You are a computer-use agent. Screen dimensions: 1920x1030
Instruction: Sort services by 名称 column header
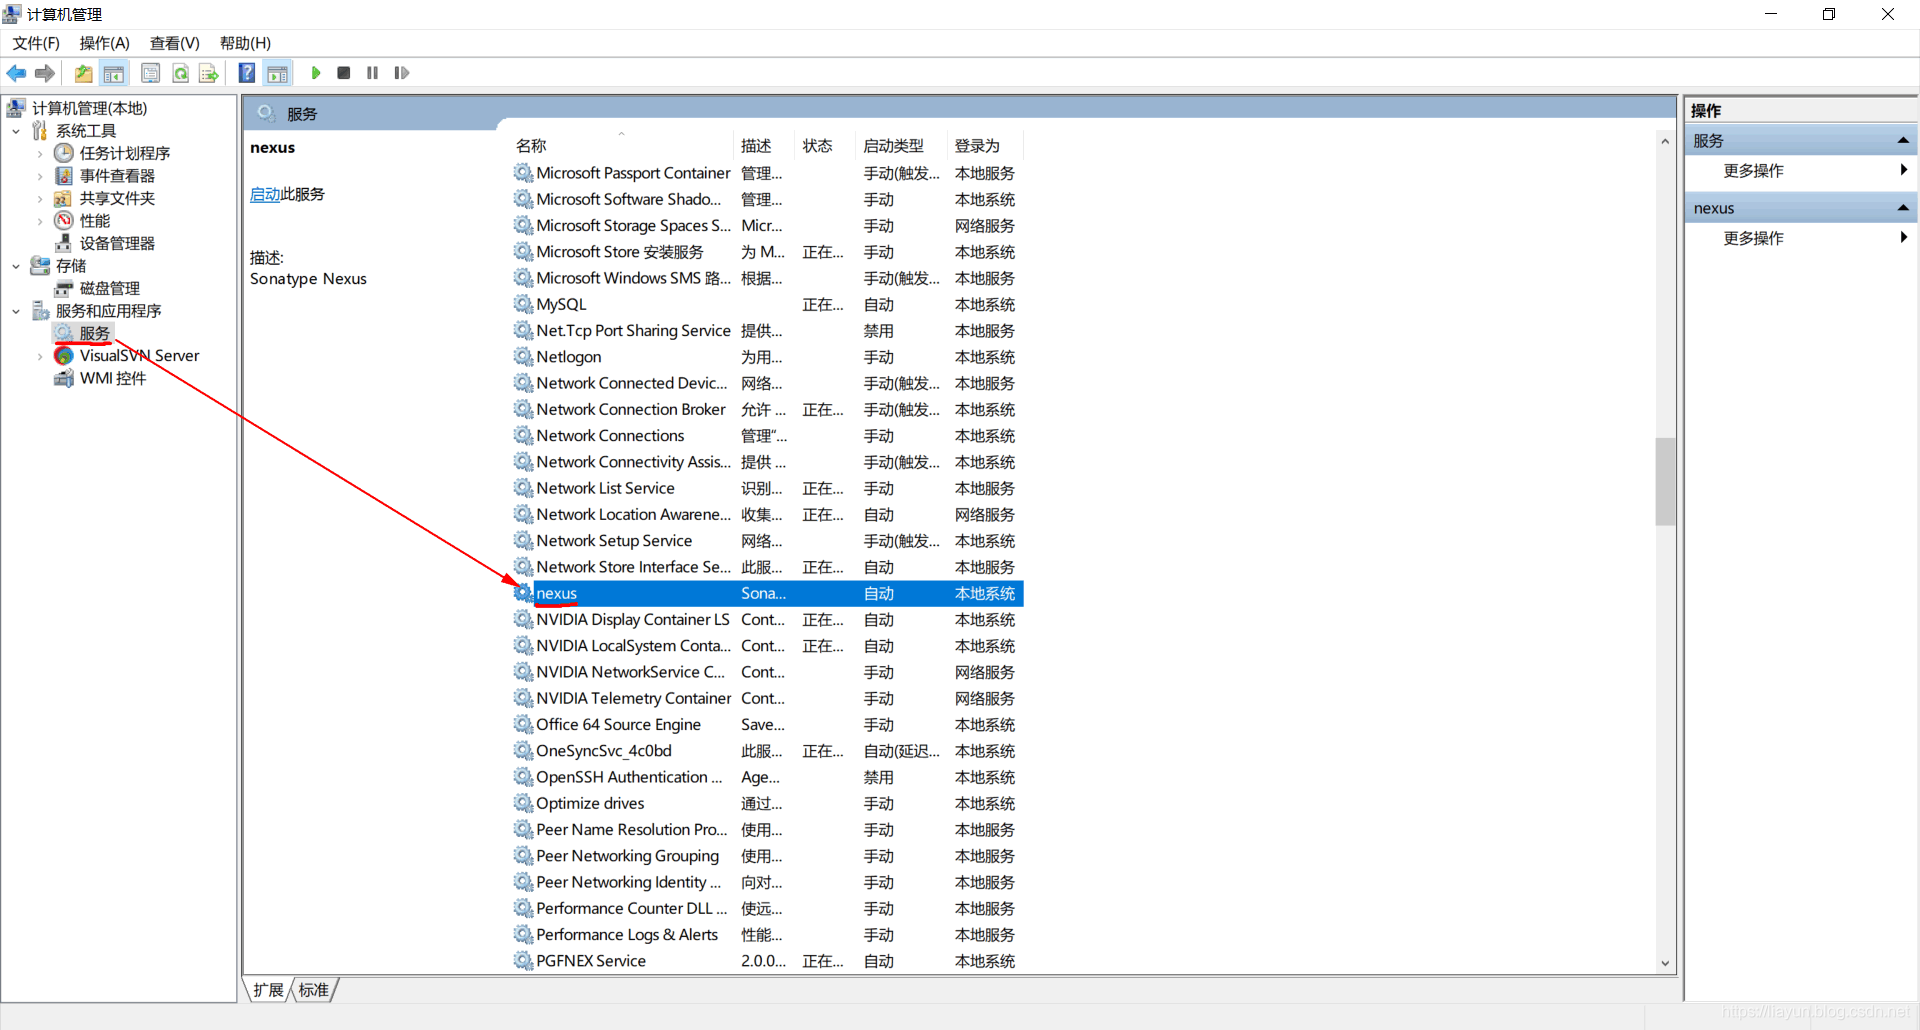point(621,146)
